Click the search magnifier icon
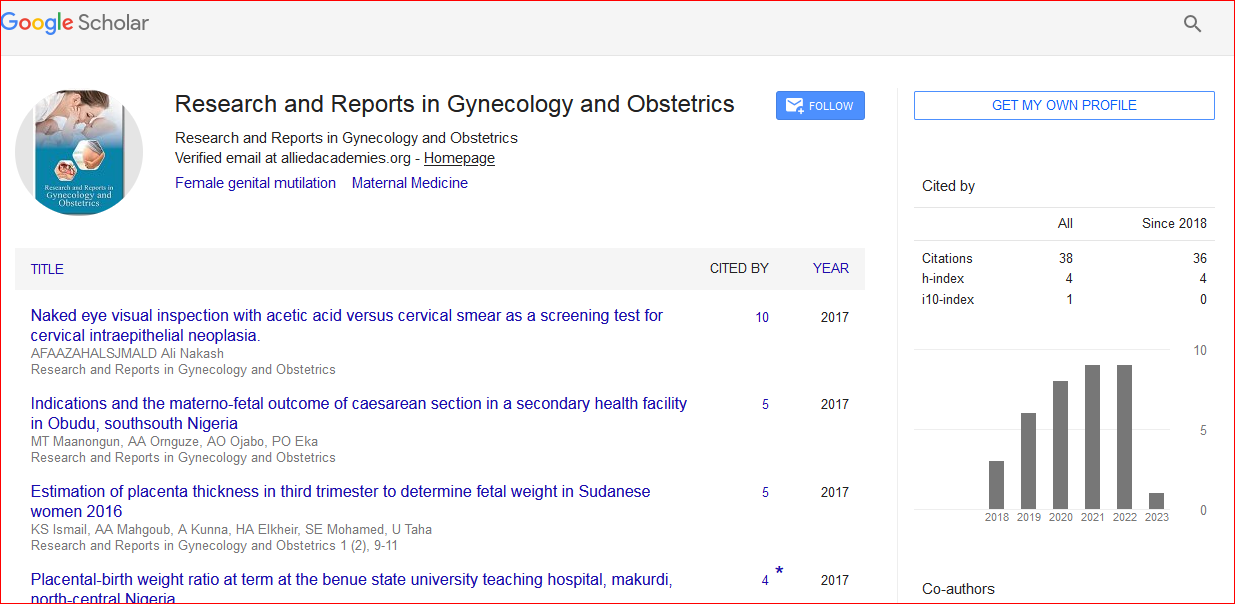1235x604 pixels. click(1192, 24)
